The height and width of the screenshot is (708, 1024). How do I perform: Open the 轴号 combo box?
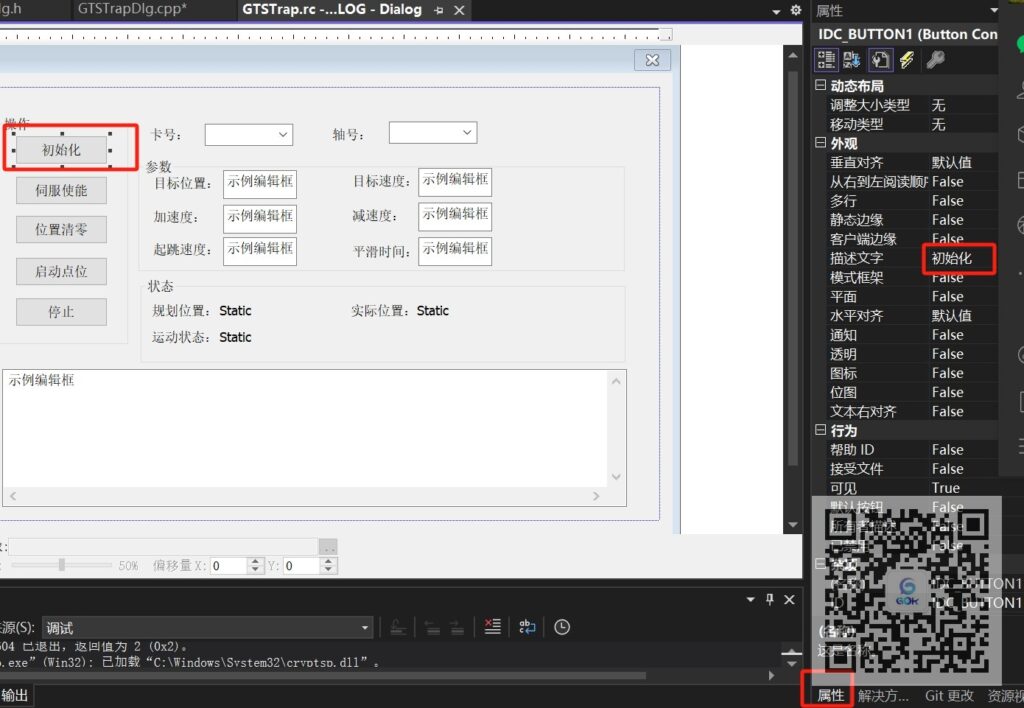(433, 133)
